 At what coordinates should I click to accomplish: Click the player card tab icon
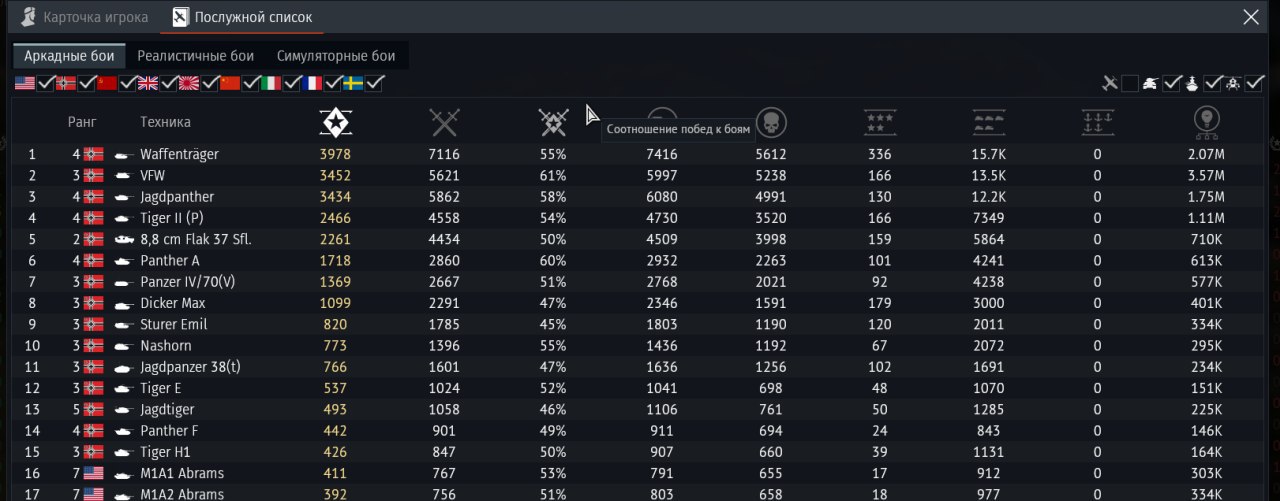(x=28, y=17)
